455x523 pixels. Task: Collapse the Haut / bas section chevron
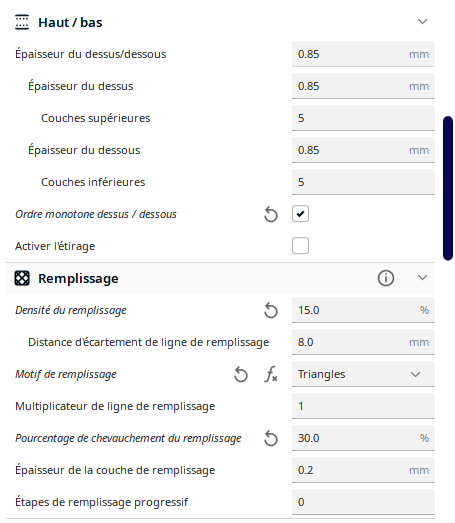pyautogui.click(x=422, y=22)
